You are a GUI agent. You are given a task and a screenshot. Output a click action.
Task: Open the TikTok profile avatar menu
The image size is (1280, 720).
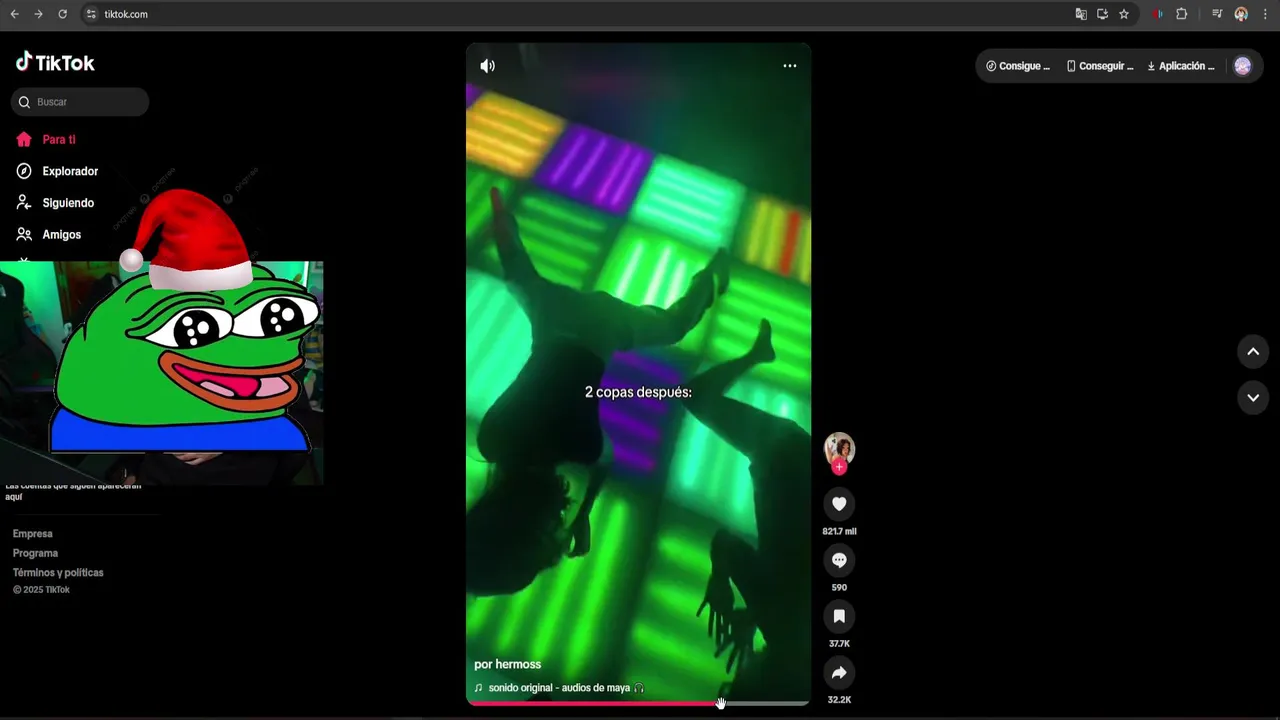click(x=1243, y=66)
